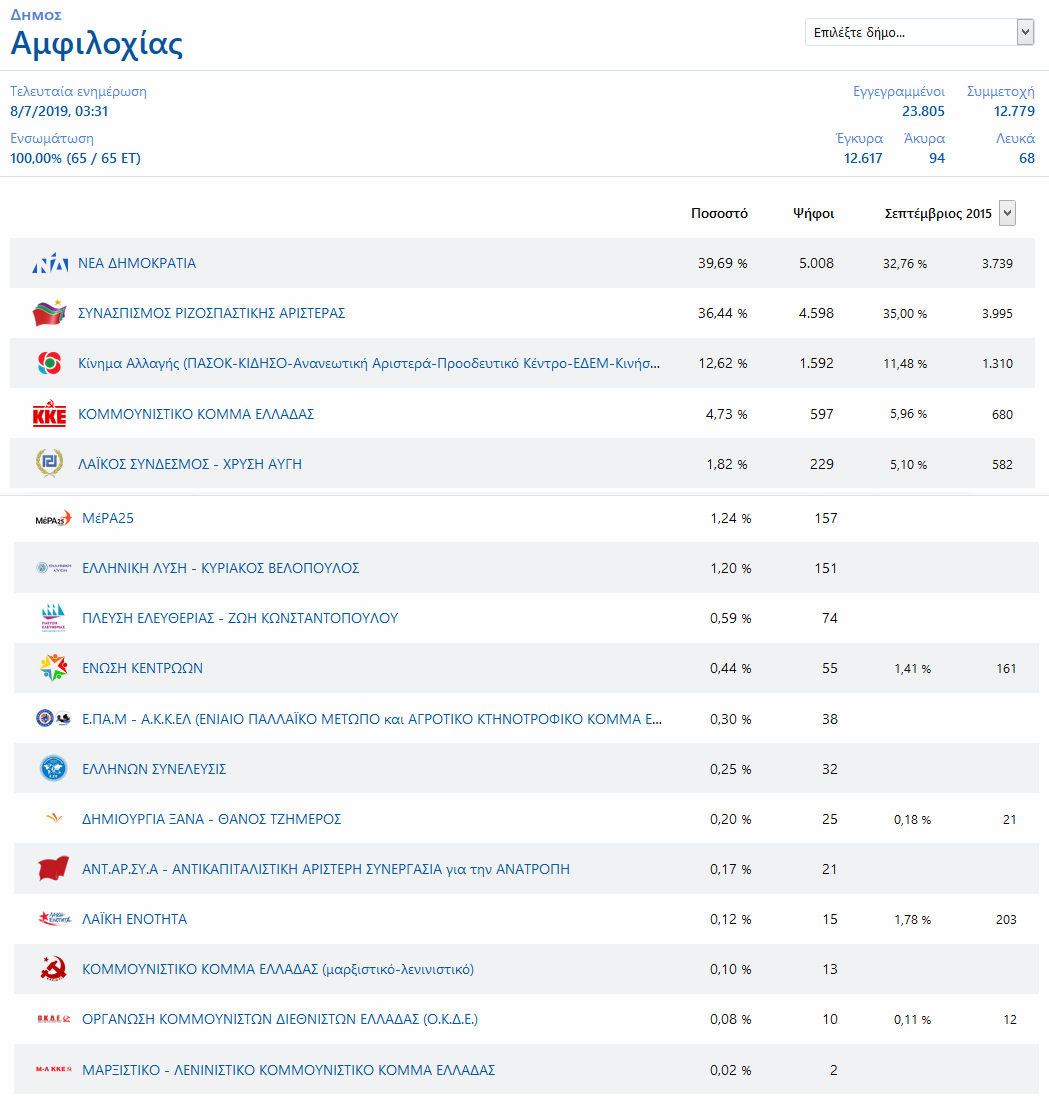
Task: Open the Κίνημα Αλλαγής party link
Action: point(369,363)
